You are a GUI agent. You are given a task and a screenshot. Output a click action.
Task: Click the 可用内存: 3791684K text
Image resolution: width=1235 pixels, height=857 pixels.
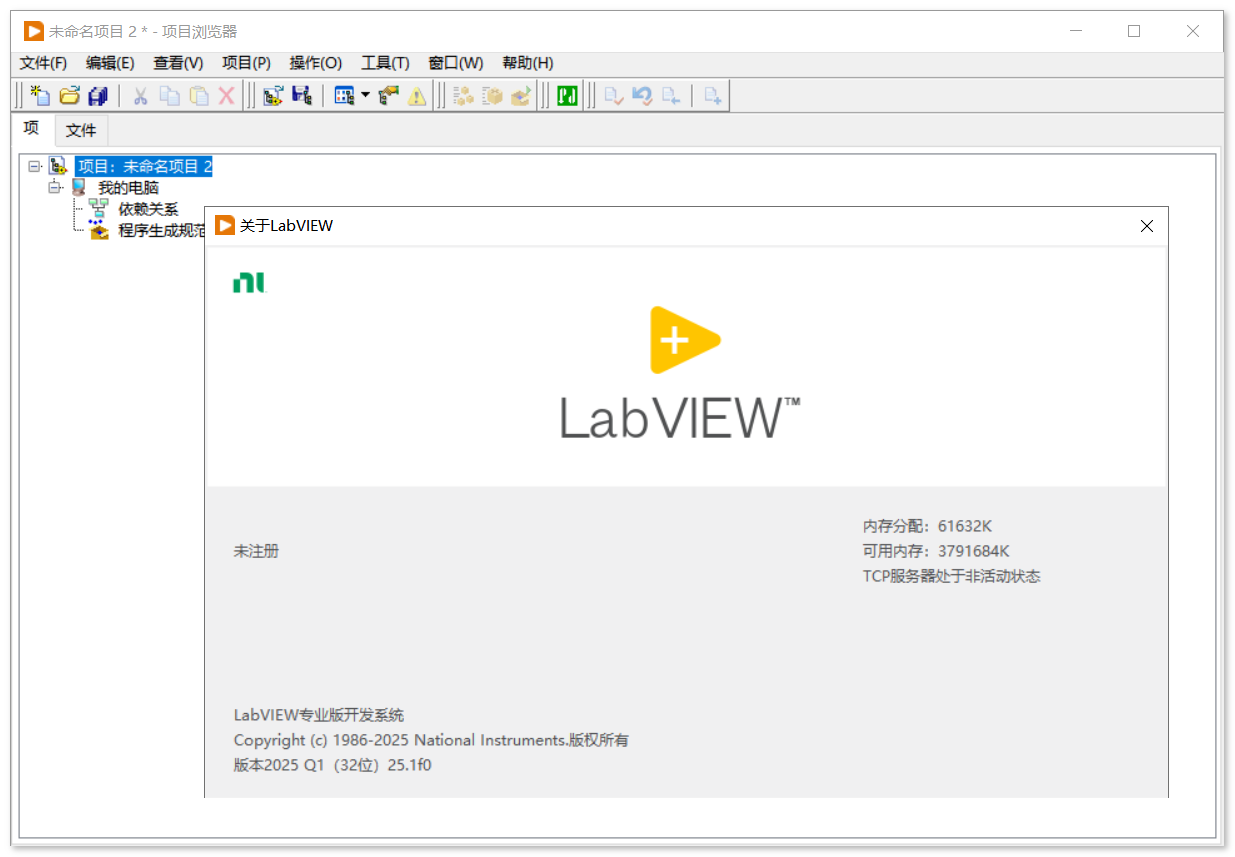coord(936,551)
